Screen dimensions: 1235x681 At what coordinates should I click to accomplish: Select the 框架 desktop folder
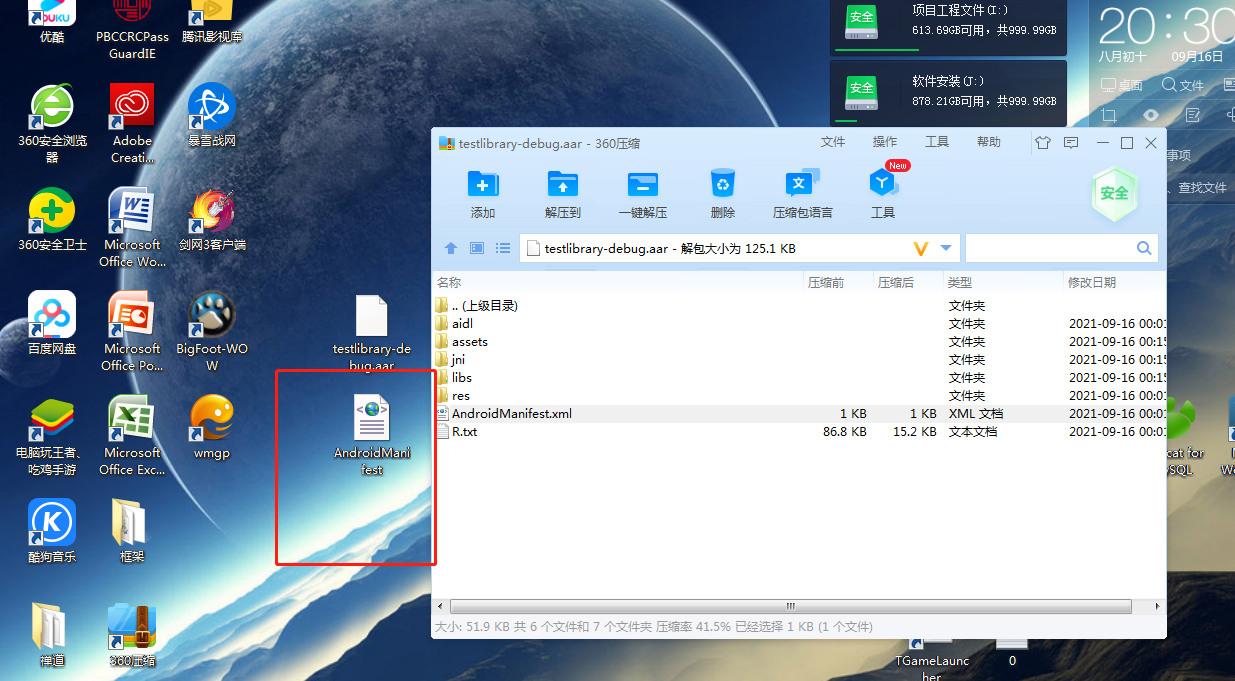pos(132,531)
